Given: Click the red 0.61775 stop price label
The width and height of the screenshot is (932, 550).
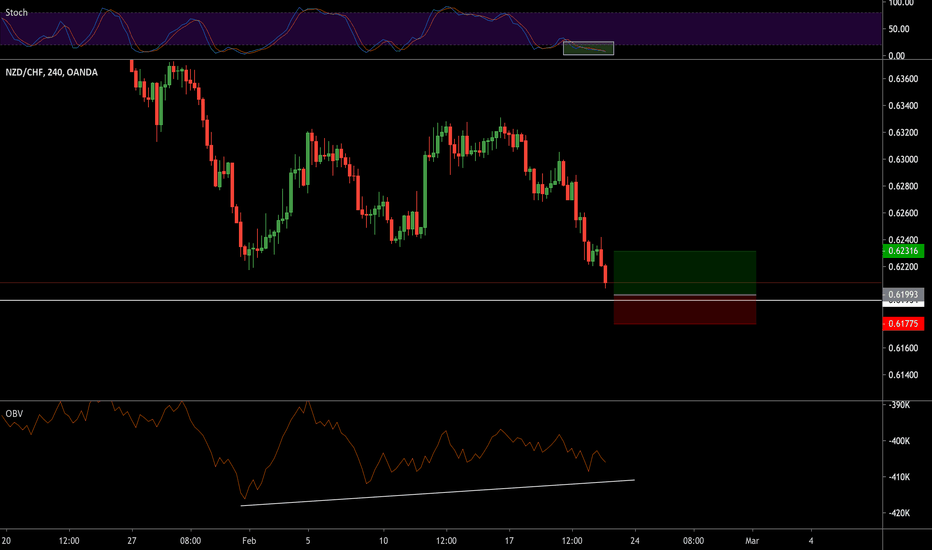Looking at the screenshot, I should click(x=903, y=323).
